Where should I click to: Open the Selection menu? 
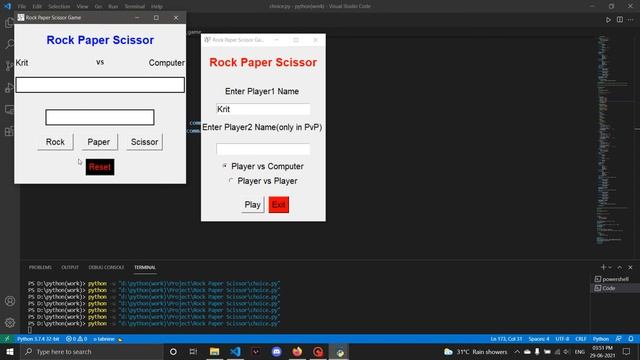(x=59, y=7)
